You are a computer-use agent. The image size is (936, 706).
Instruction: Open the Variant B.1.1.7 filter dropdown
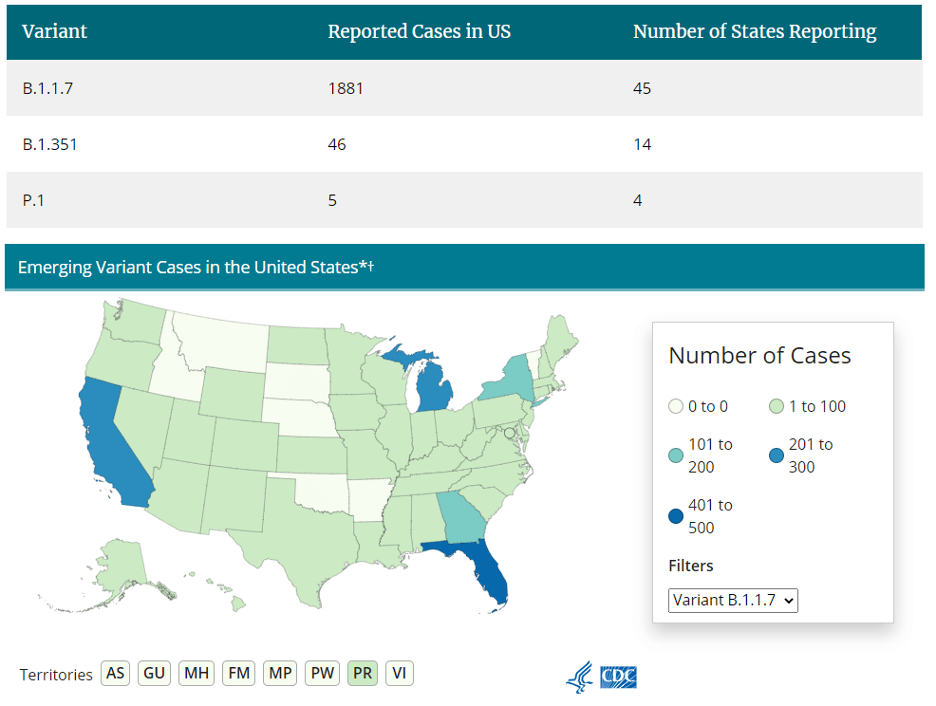pyautogui.click(x=733, y=600)
